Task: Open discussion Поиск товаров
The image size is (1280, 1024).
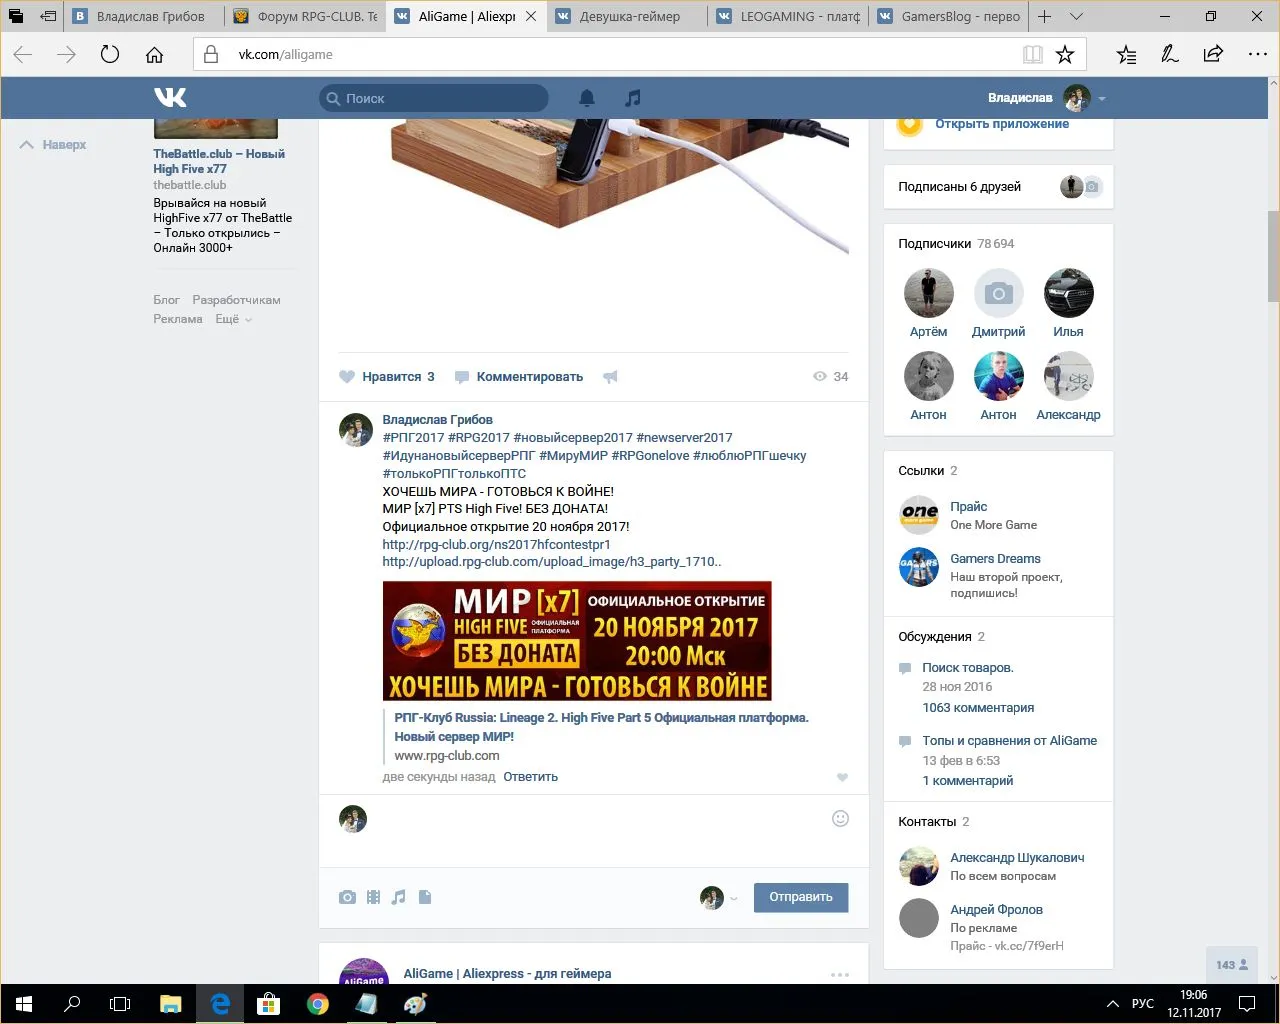Action: click(967, 668)
